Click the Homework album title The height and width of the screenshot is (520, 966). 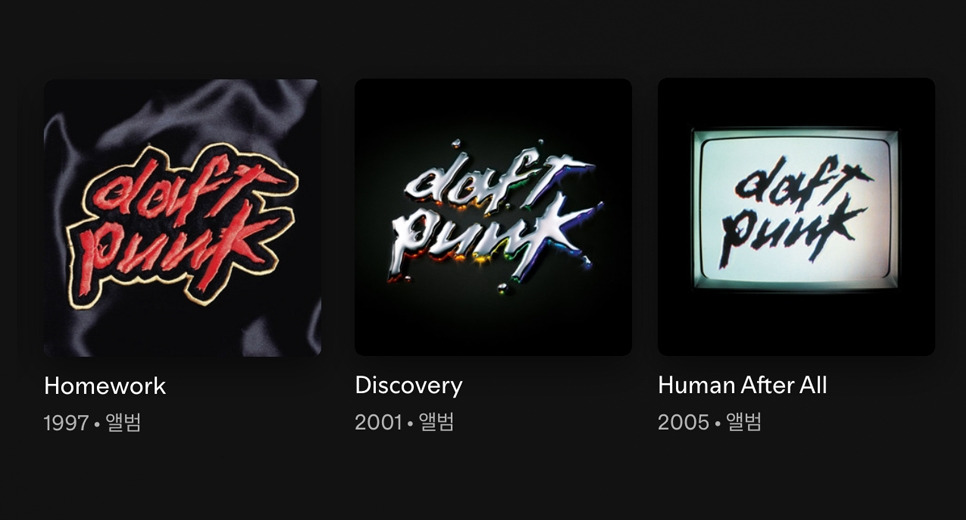pos(105,386)
